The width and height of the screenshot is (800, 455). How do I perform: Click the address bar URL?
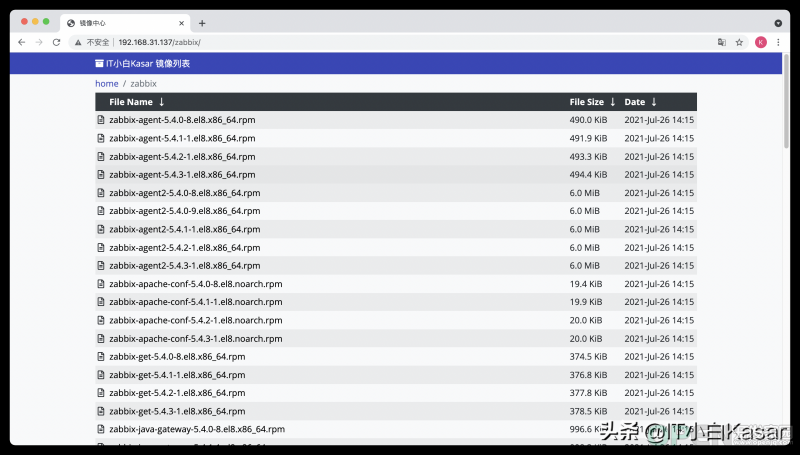click(159, 42)
